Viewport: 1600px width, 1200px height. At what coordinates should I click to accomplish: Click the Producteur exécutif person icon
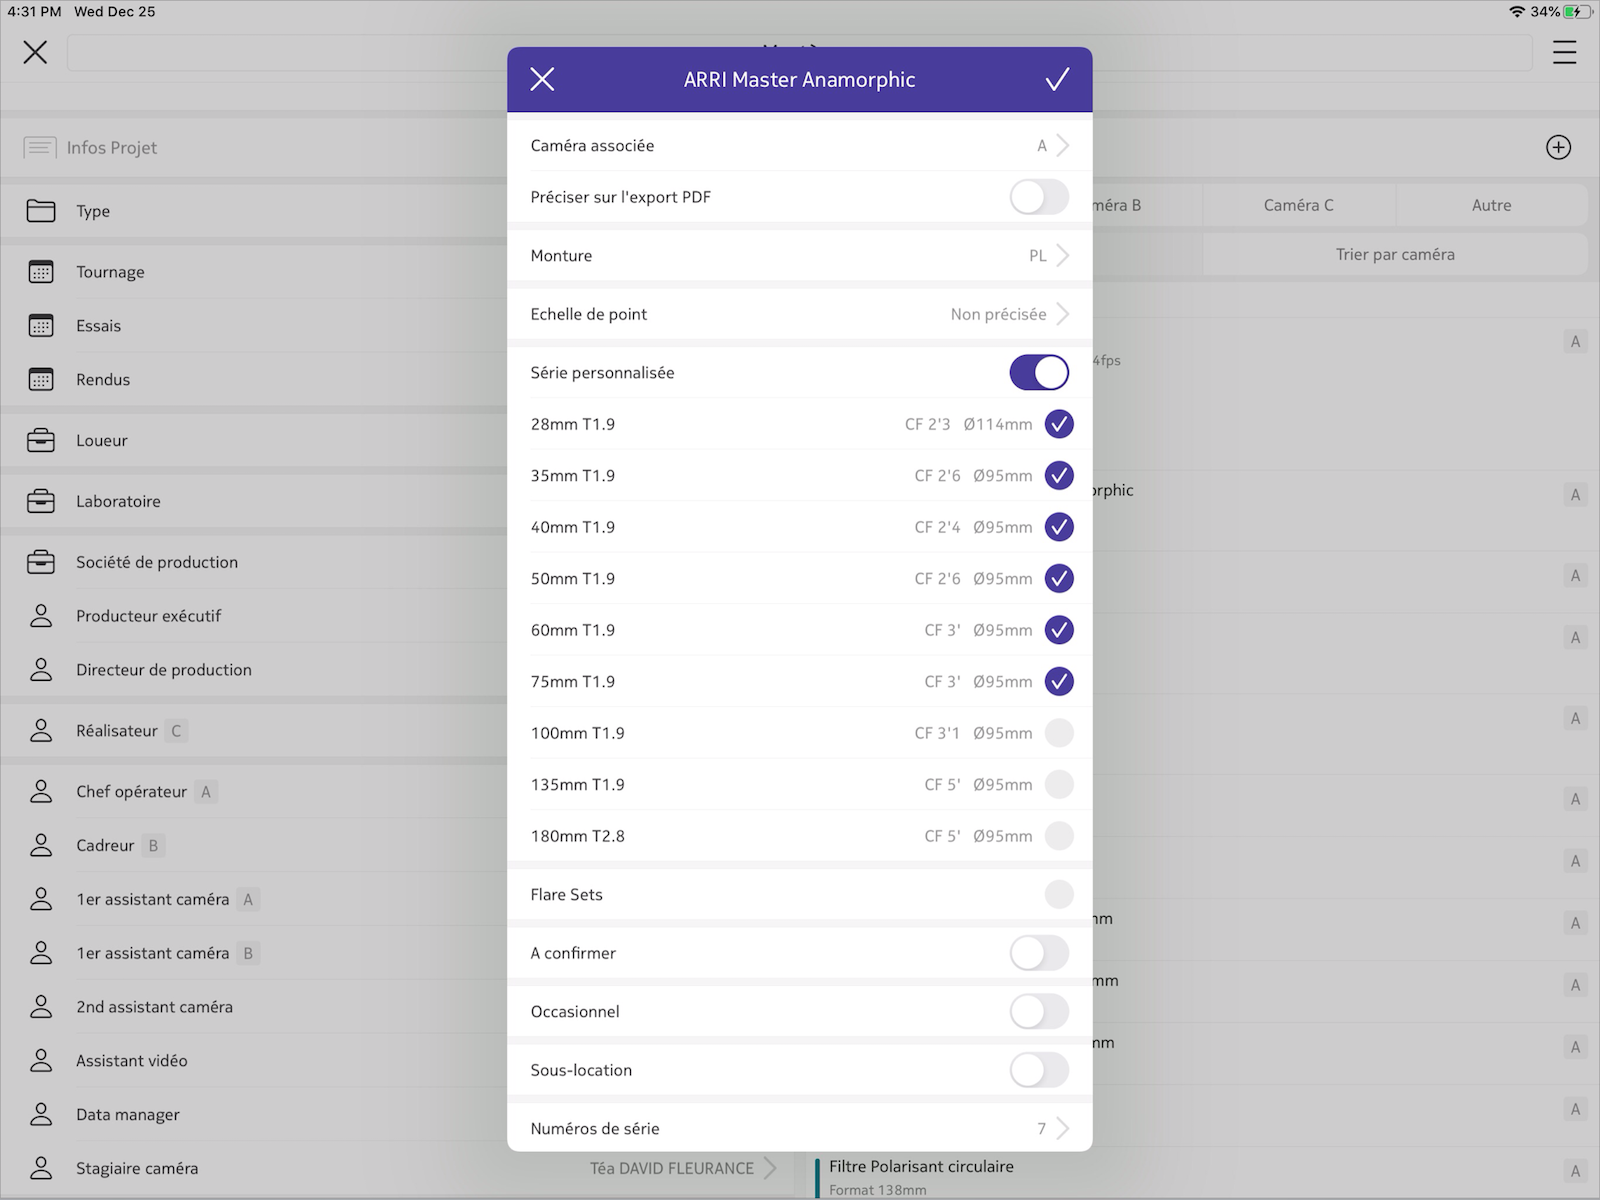click(41, 616)
